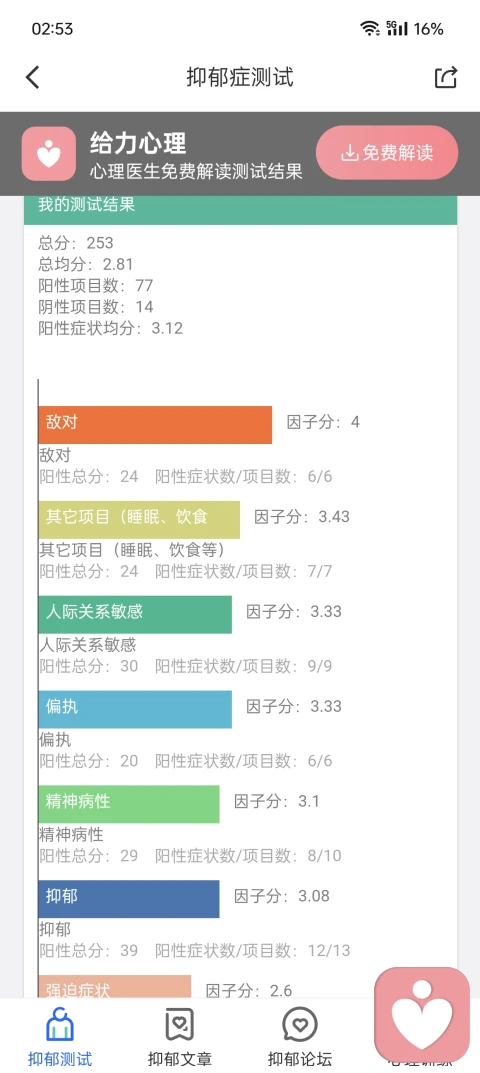Open the 抑郁论坛 chat icon

299,1025
